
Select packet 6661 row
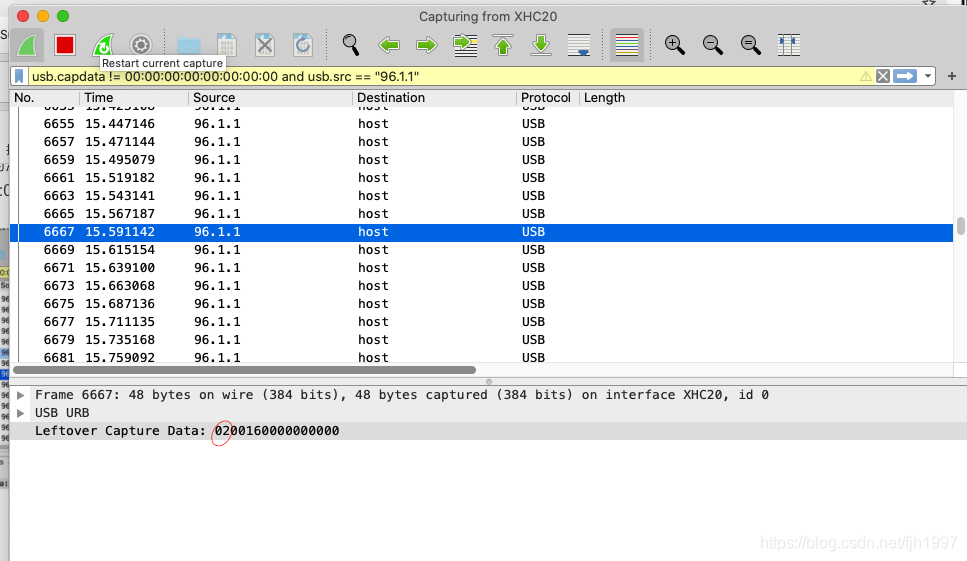481,178
